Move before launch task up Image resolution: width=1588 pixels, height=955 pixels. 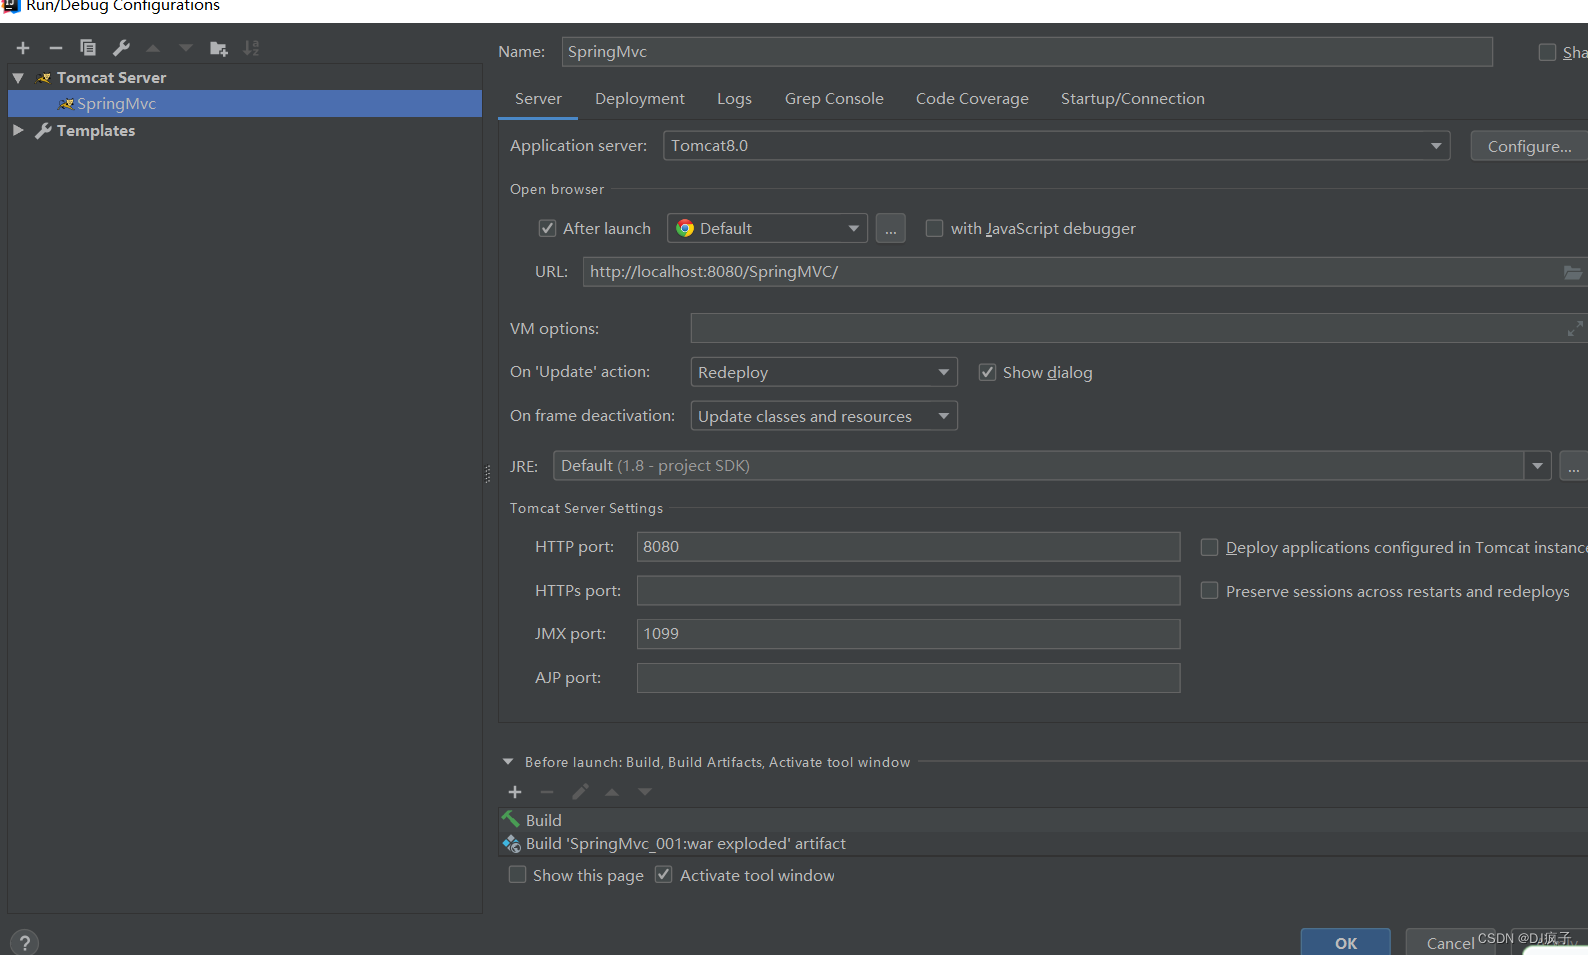612,792
